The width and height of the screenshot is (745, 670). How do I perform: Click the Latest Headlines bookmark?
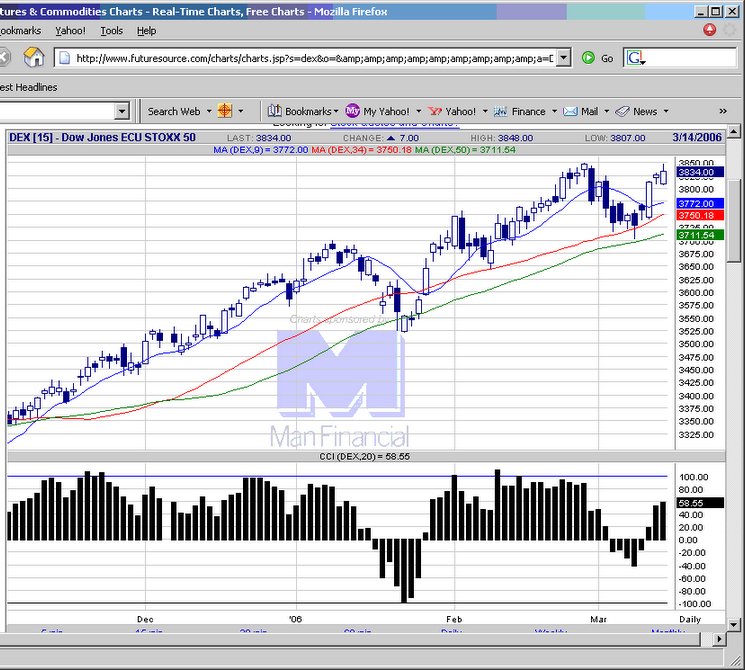29,87
